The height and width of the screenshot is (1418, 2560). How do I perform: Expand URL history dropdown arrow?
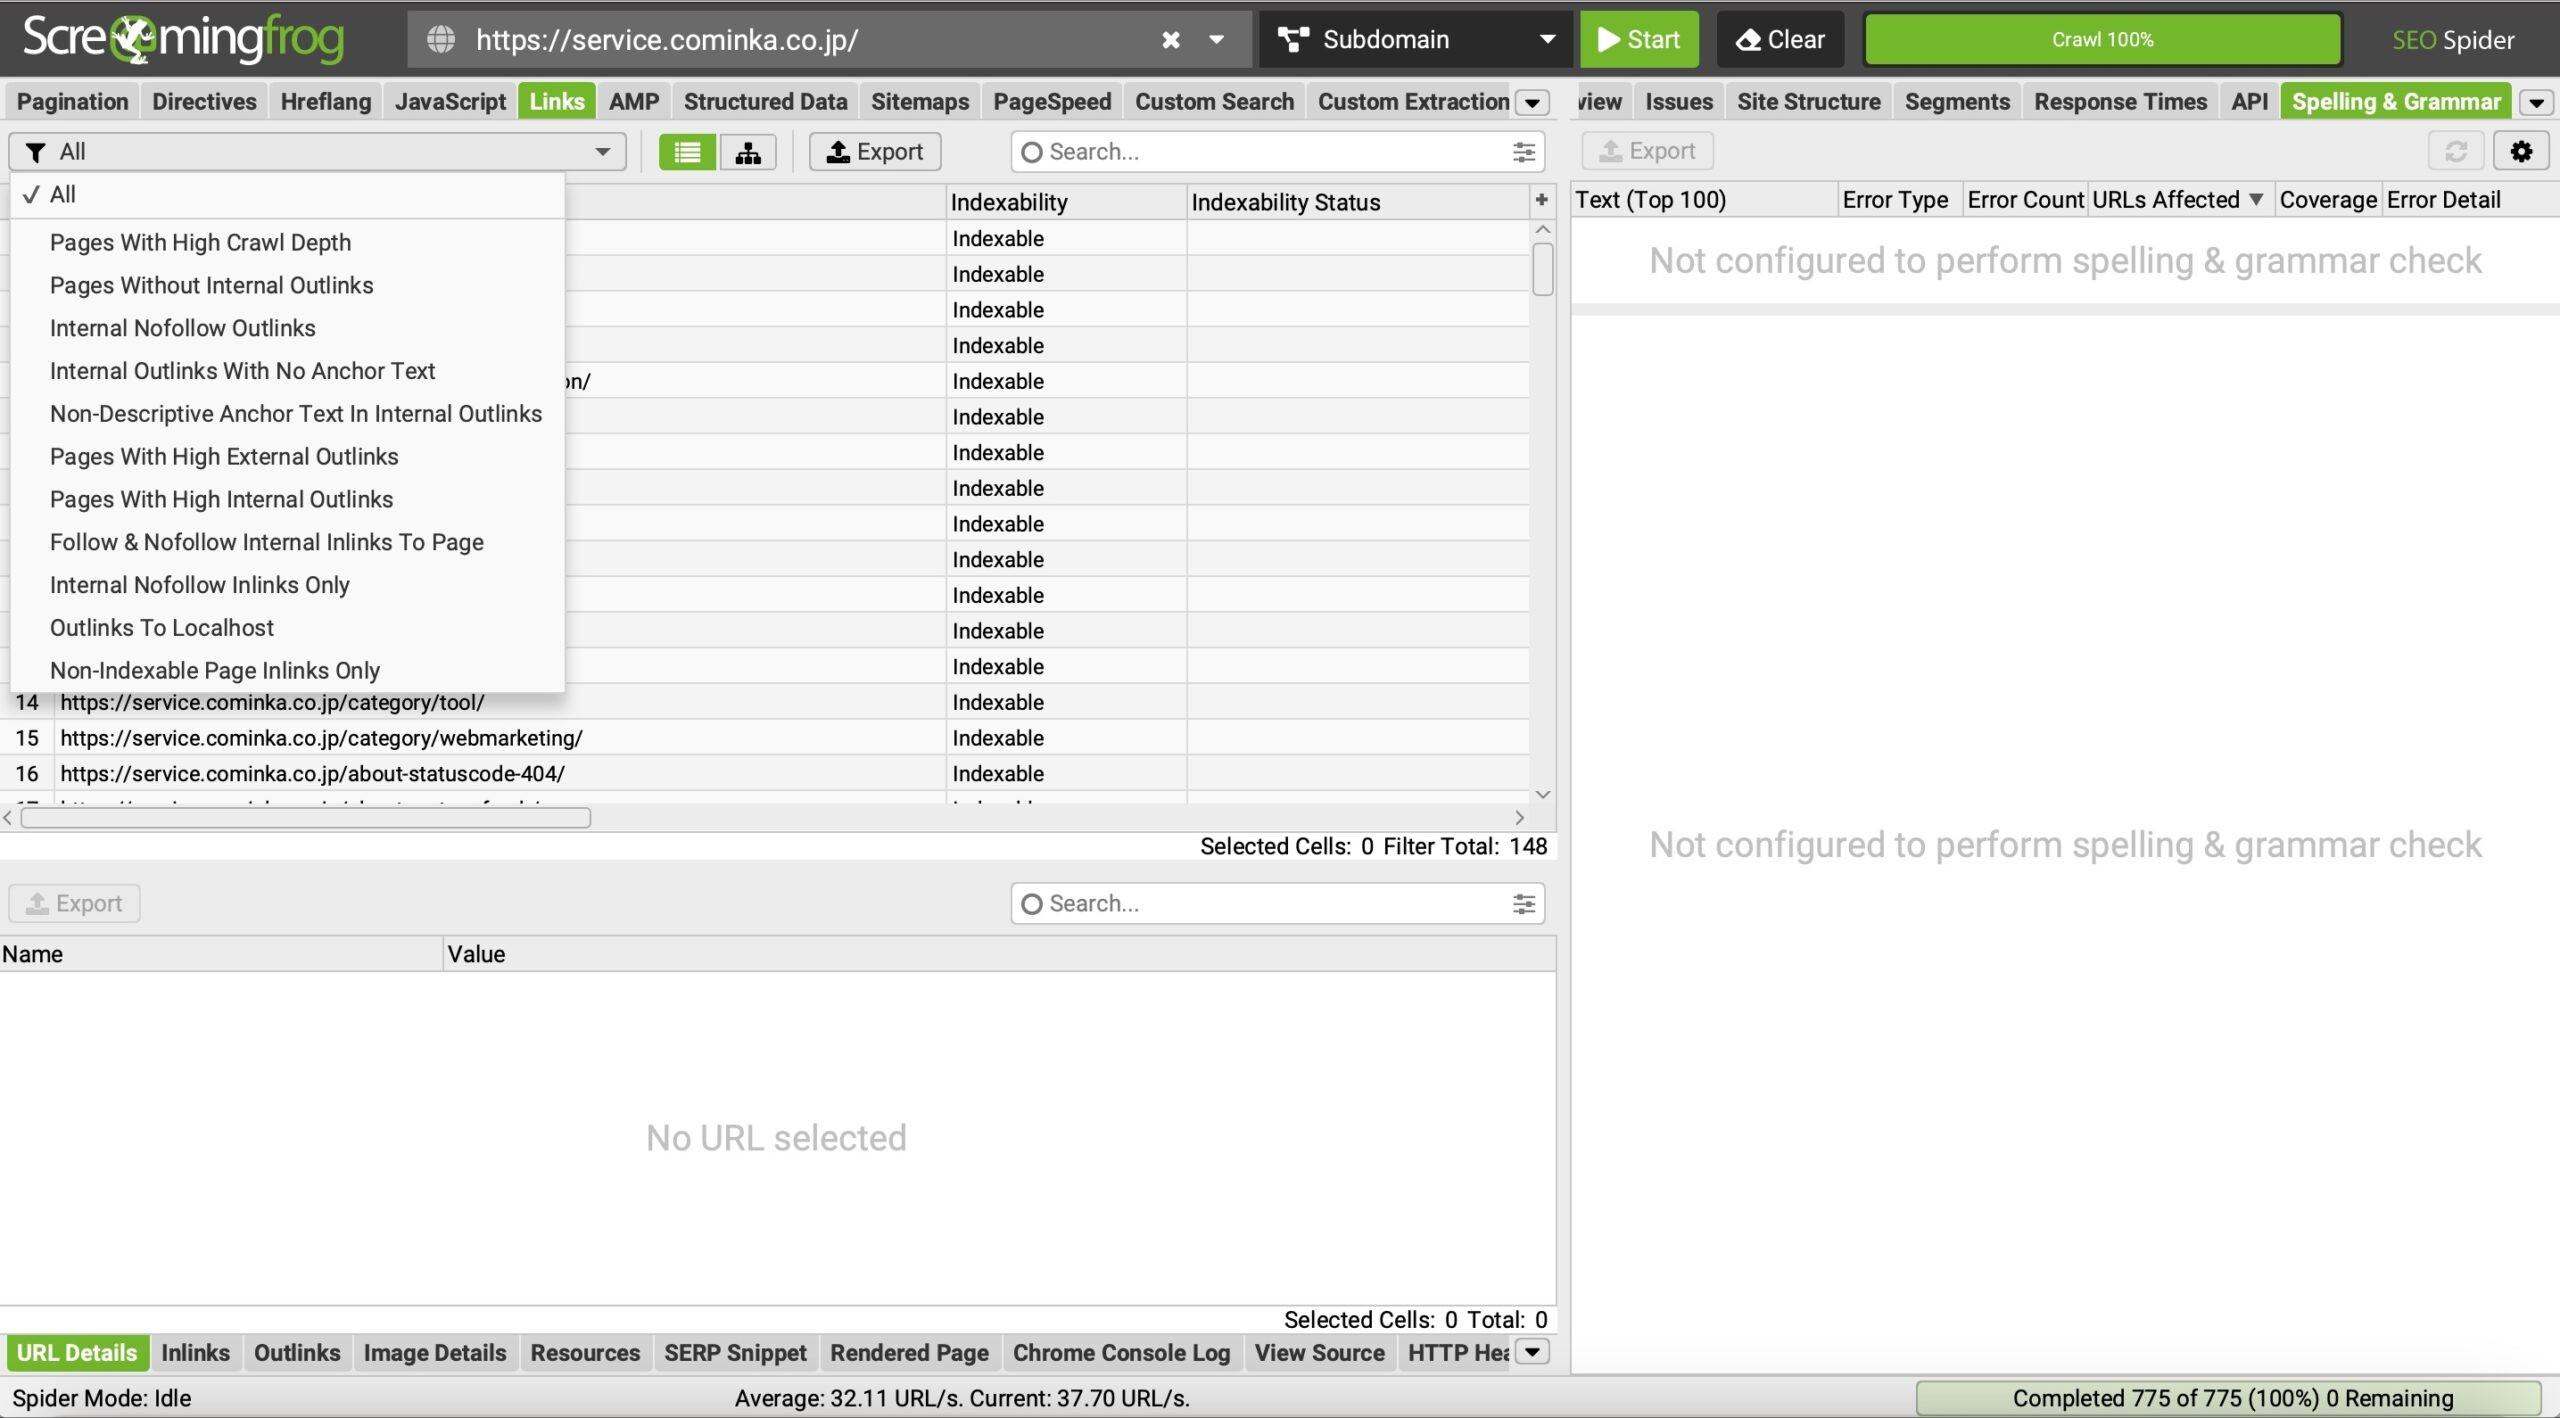tap(1216, 40)
